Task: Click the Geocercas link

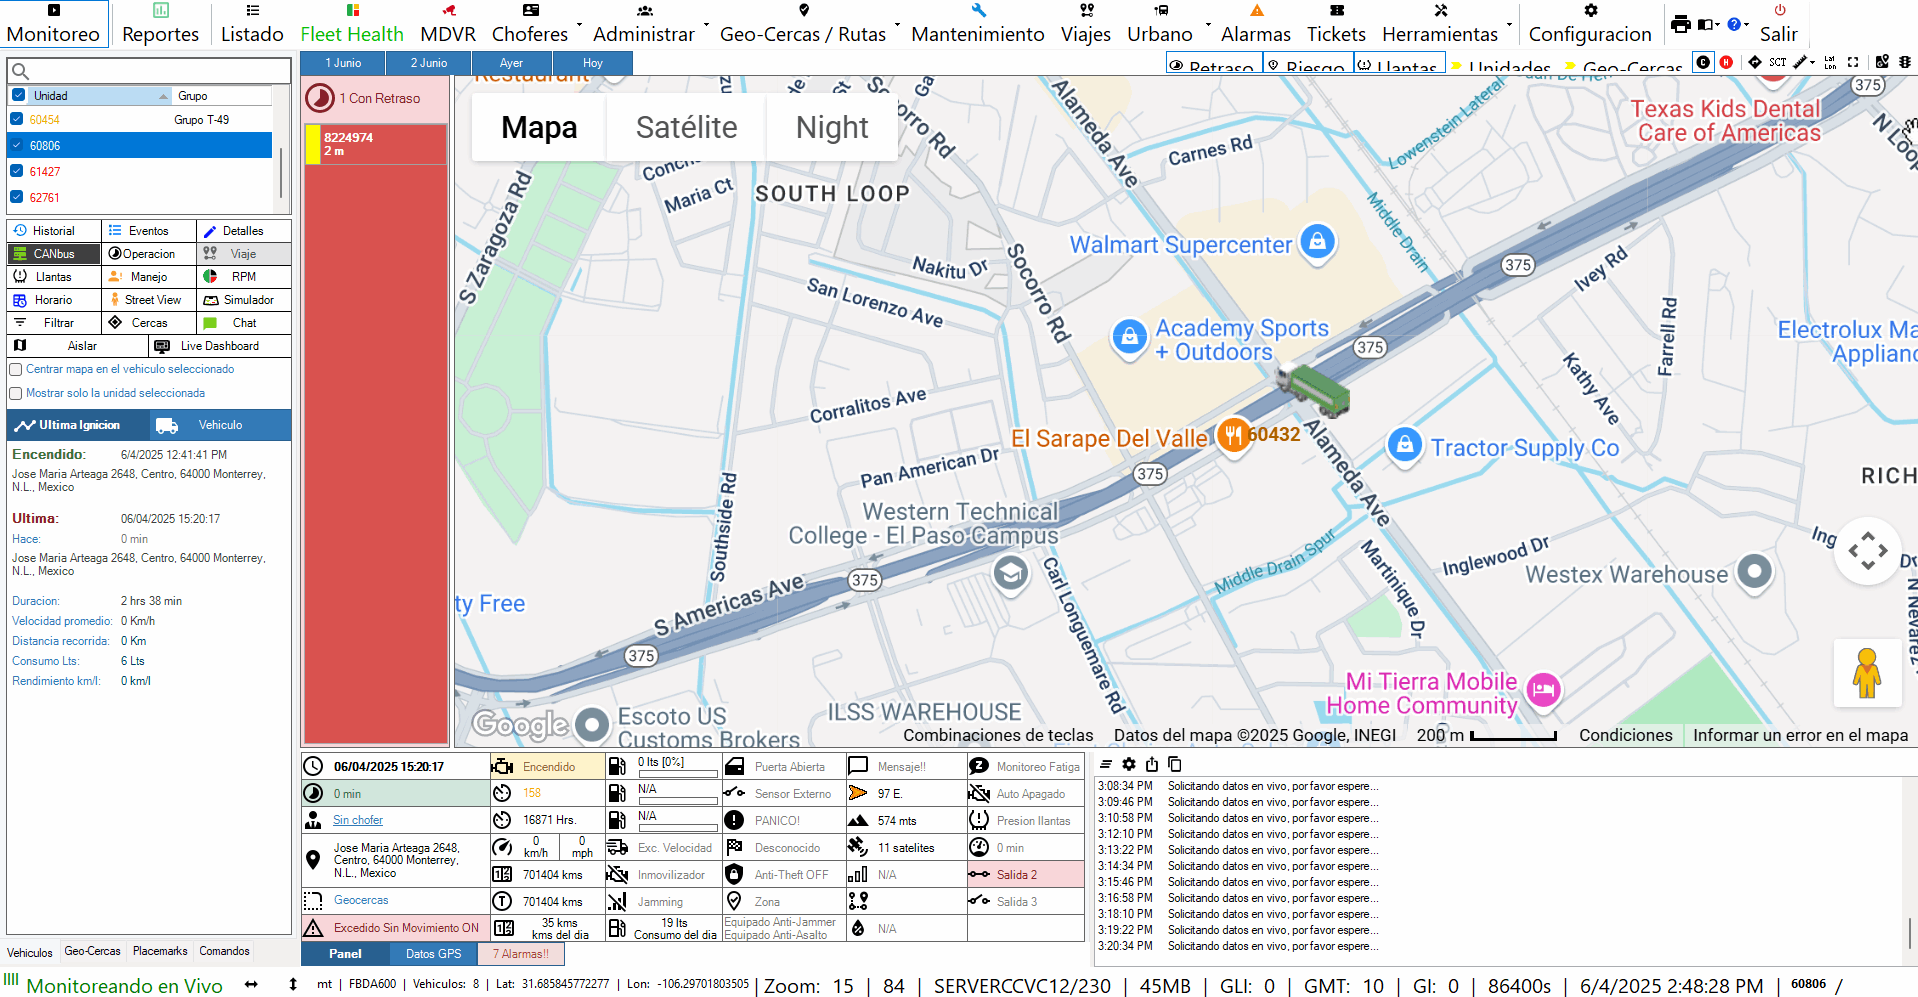Action: (x=361, y=900)
